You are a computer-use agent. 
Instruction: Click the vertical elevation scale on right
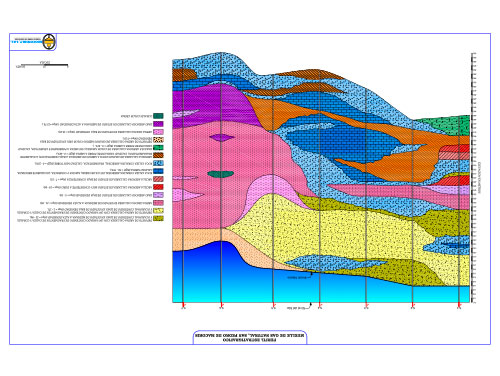point(473,178)
